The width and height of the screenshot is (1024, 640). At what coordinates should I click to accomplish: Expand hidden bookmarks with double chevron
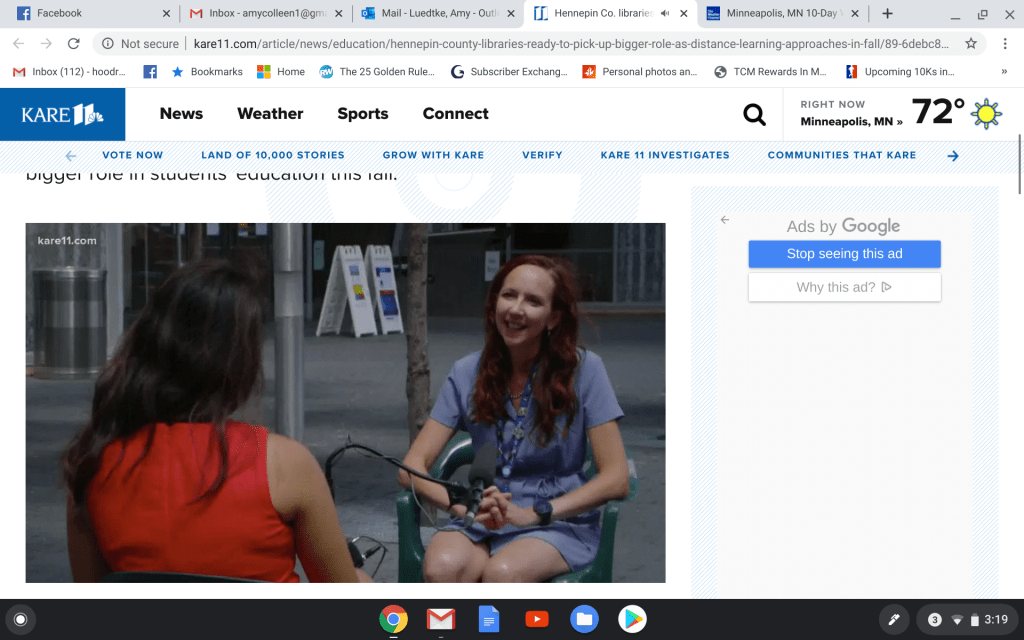[x=1004, y=72]
